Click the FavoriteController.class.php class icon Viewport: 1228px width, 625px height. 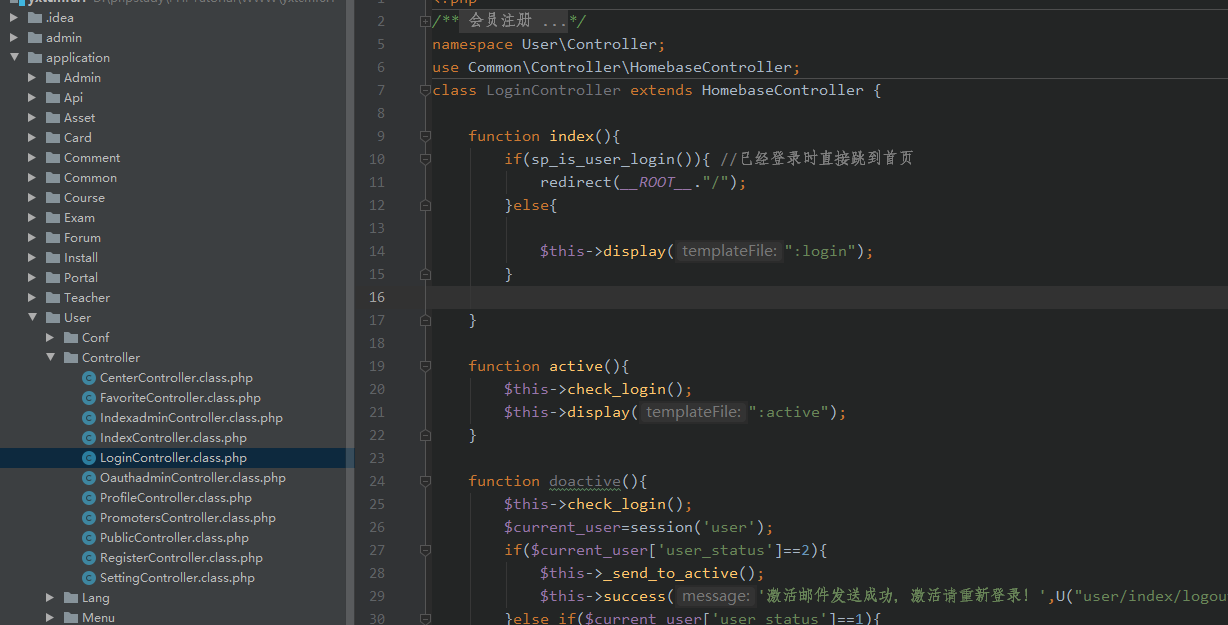pyautogui.click(x=89, y=398)
